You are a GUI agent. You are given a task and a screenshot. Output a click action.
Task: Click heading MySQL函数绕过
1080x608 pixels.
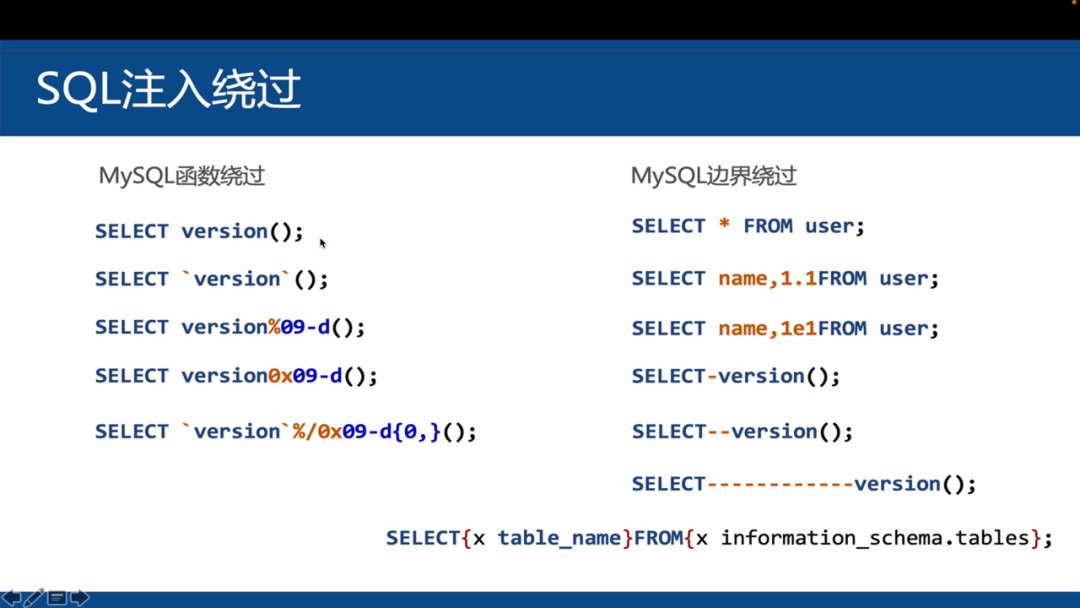182,176
